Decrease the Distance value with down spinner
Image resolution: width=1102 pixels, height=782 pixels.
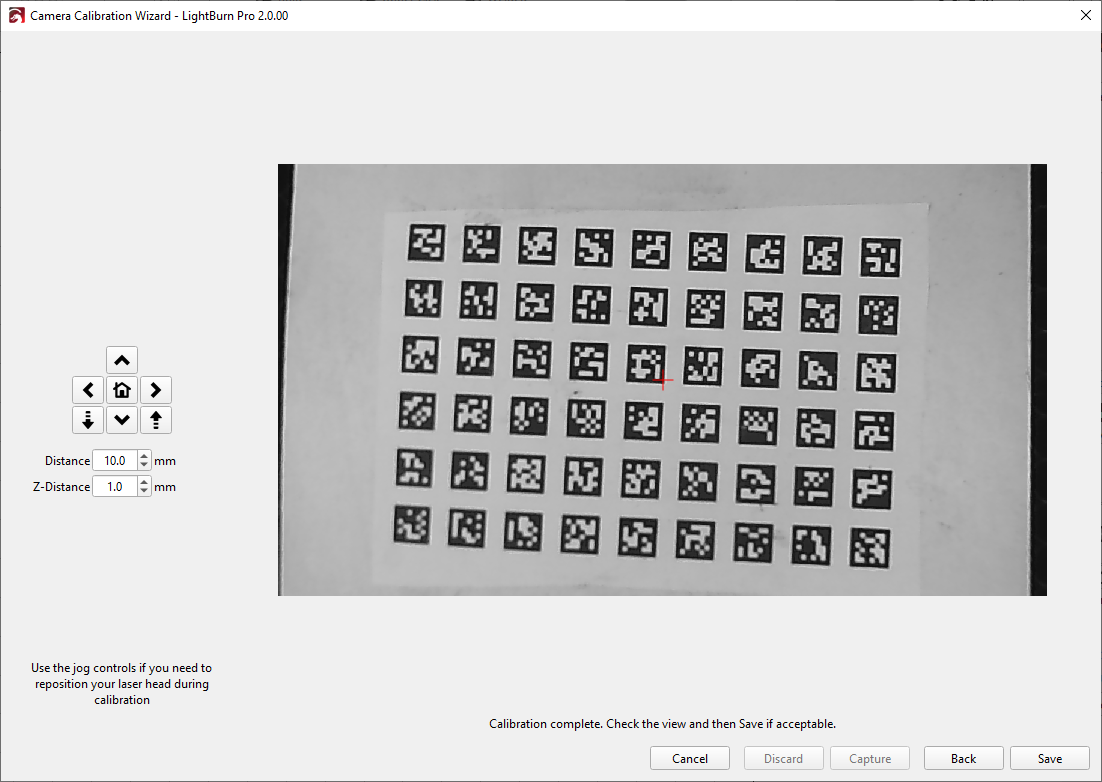click(x=144, y=465)
